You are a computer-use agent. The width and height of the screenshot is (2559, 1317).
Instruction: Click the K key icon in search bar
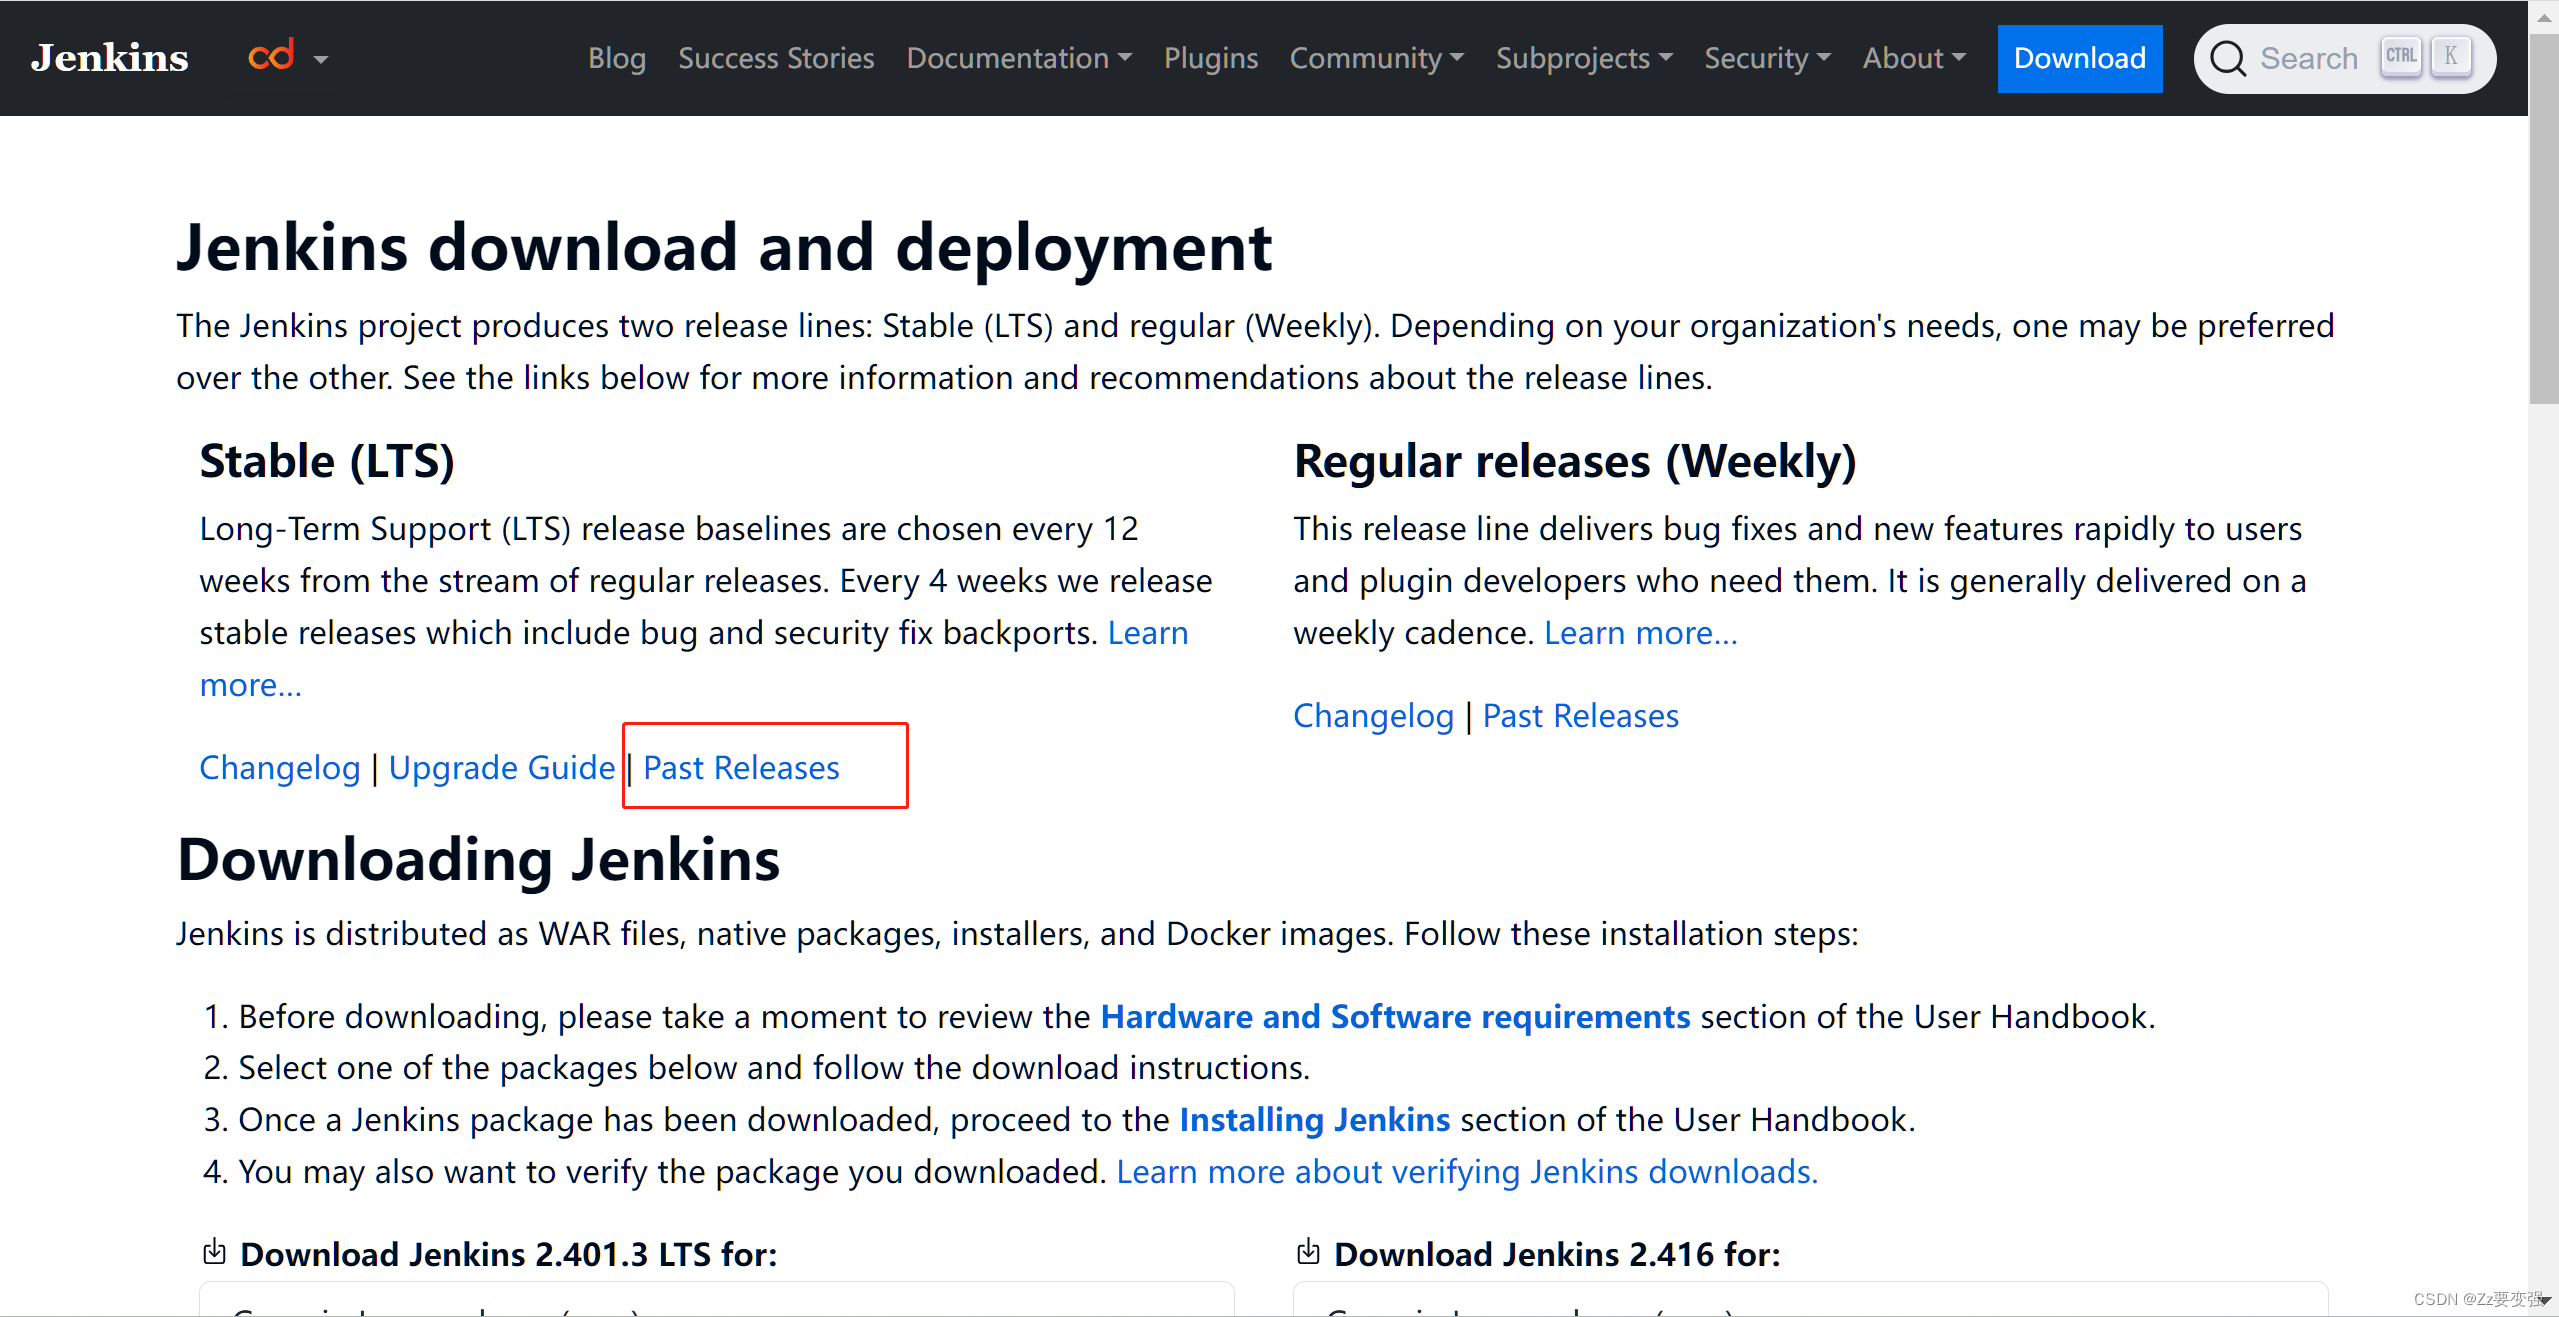[2451, 56]
